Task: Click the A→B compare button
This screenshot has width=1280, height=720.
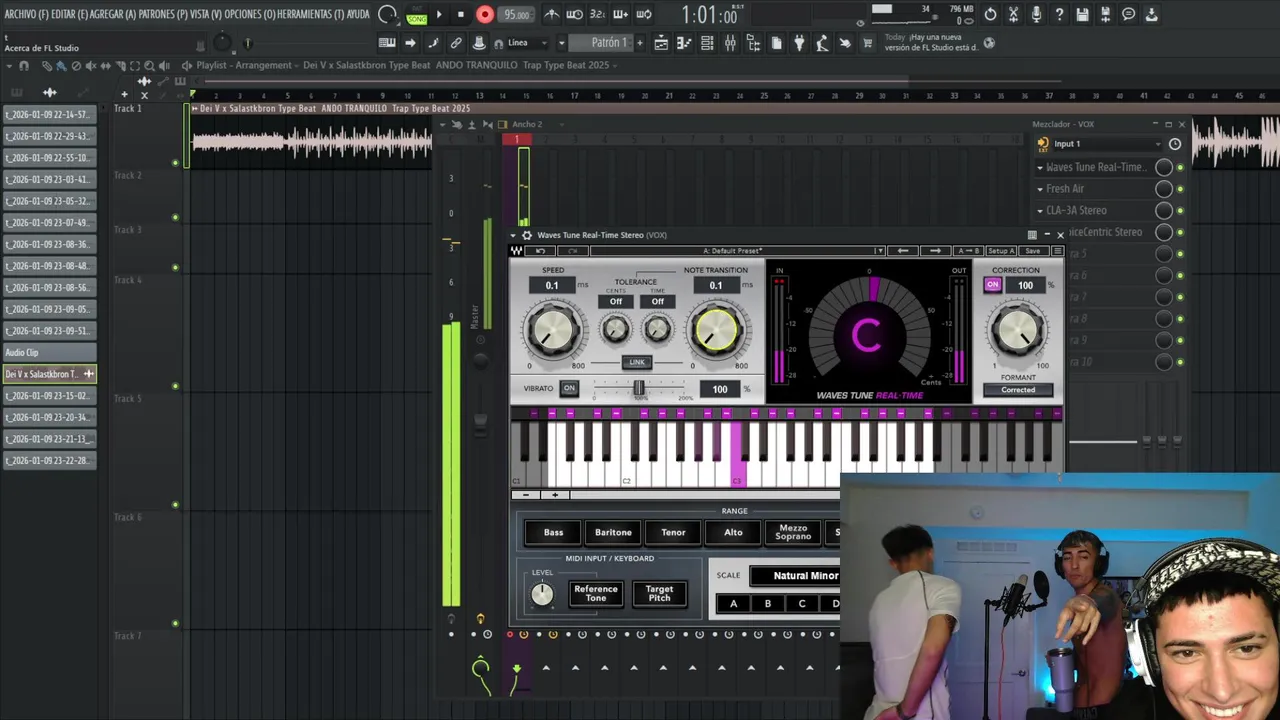Action: point(968,251)
